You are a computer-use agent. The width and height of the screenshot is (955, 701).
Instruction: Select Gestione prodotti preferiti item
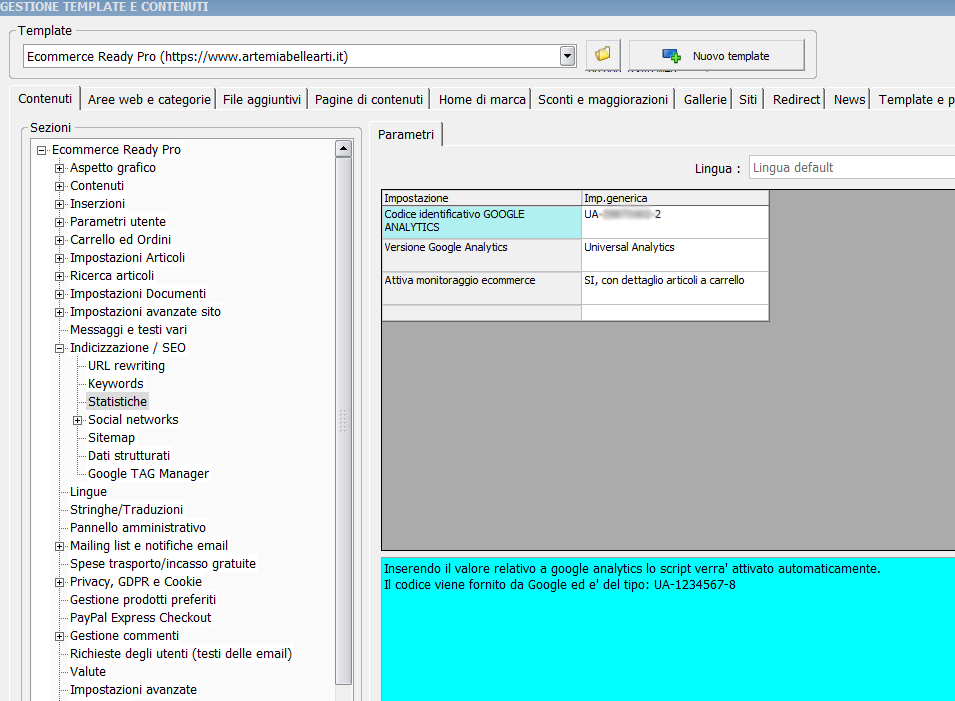143,599
